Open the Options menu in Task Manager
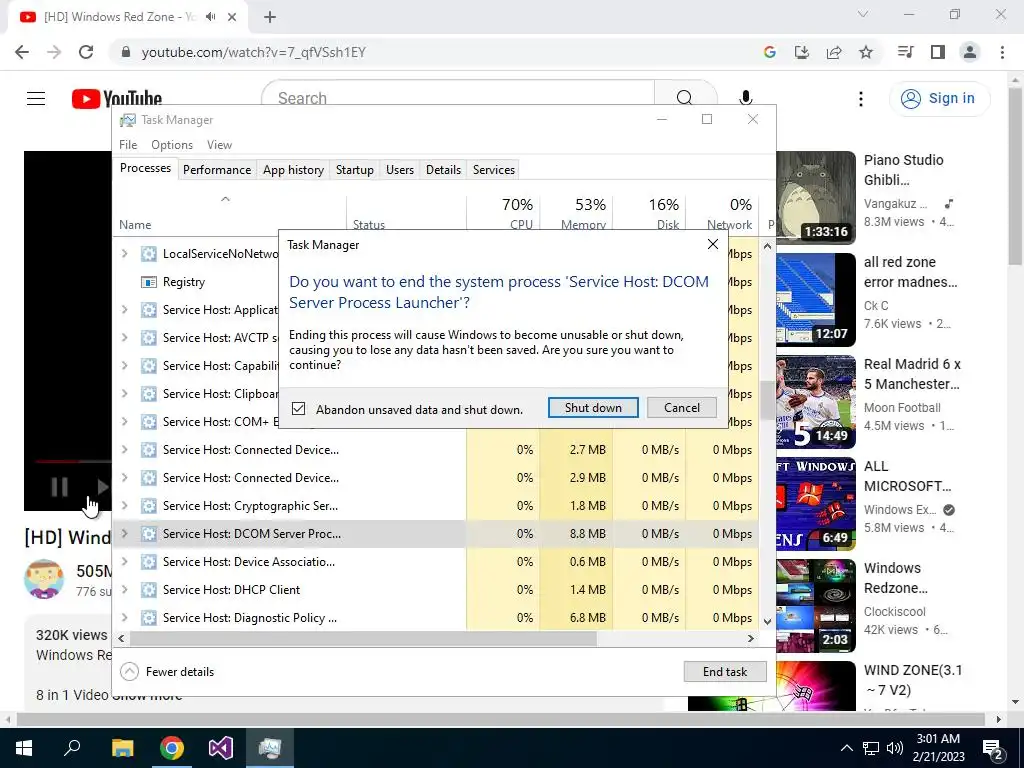1024x768 pixels. 172,145
